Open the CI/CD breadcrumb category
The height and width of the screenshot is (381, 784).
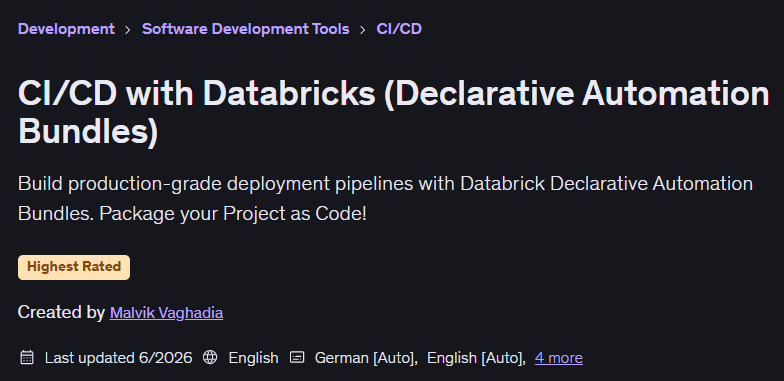click(399, 29)
